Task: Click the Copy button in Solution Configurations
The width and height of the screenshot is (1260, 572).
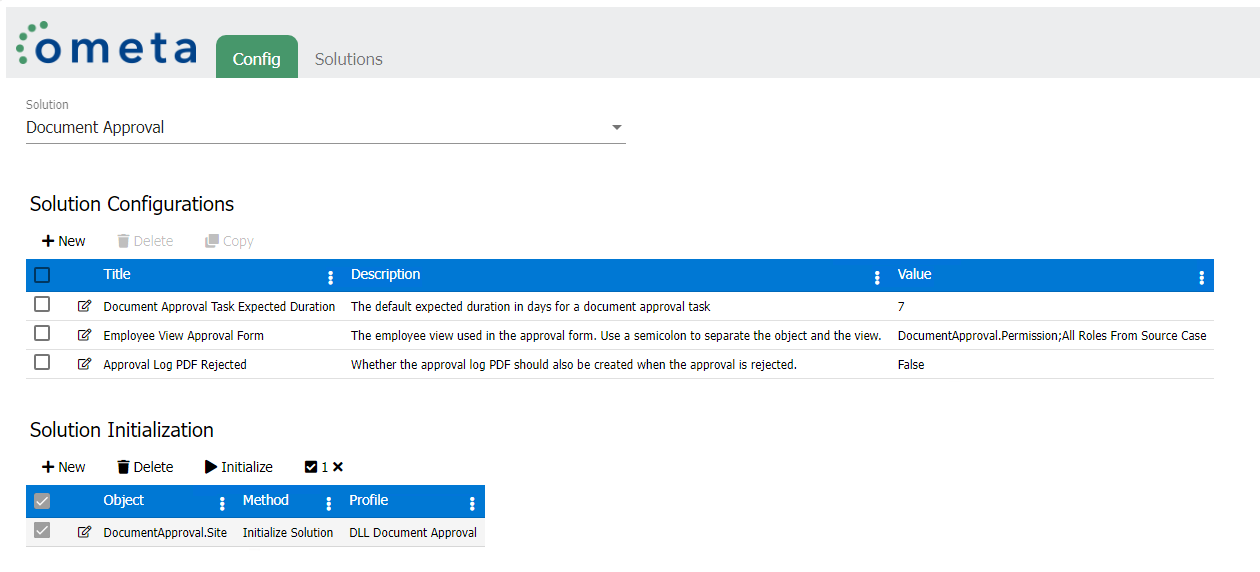Action: [229, 241]
